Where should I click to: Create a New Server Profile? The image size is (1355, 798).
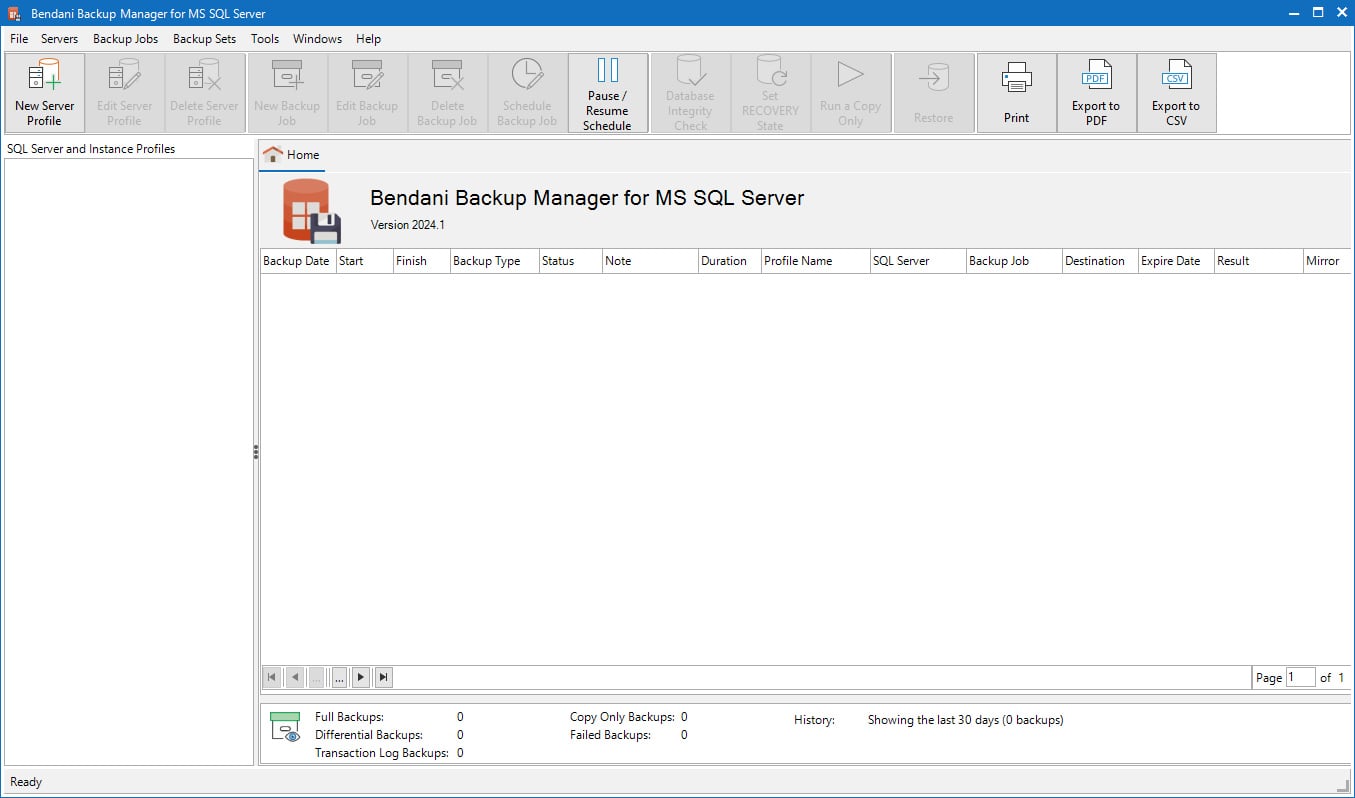coord(45,93)
